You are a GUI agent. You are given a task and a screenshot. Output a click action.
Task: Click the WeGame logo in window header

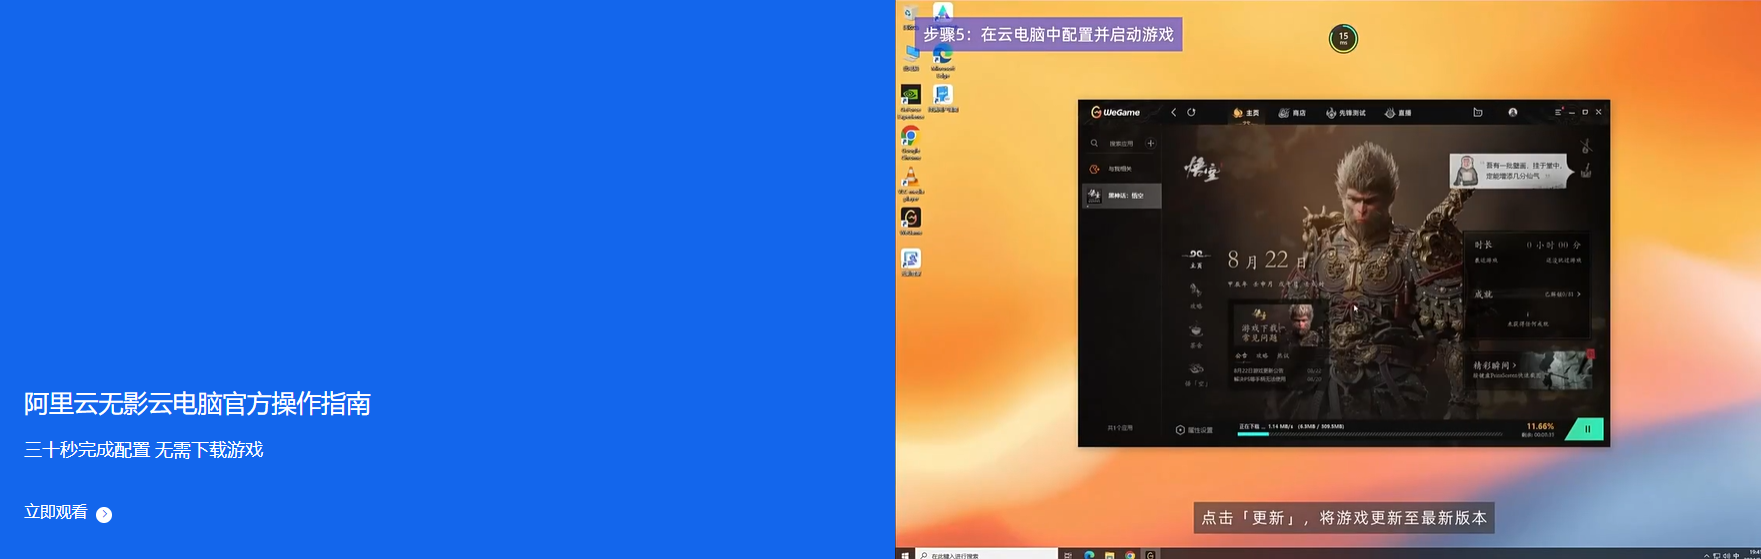tap(1115, 112)
